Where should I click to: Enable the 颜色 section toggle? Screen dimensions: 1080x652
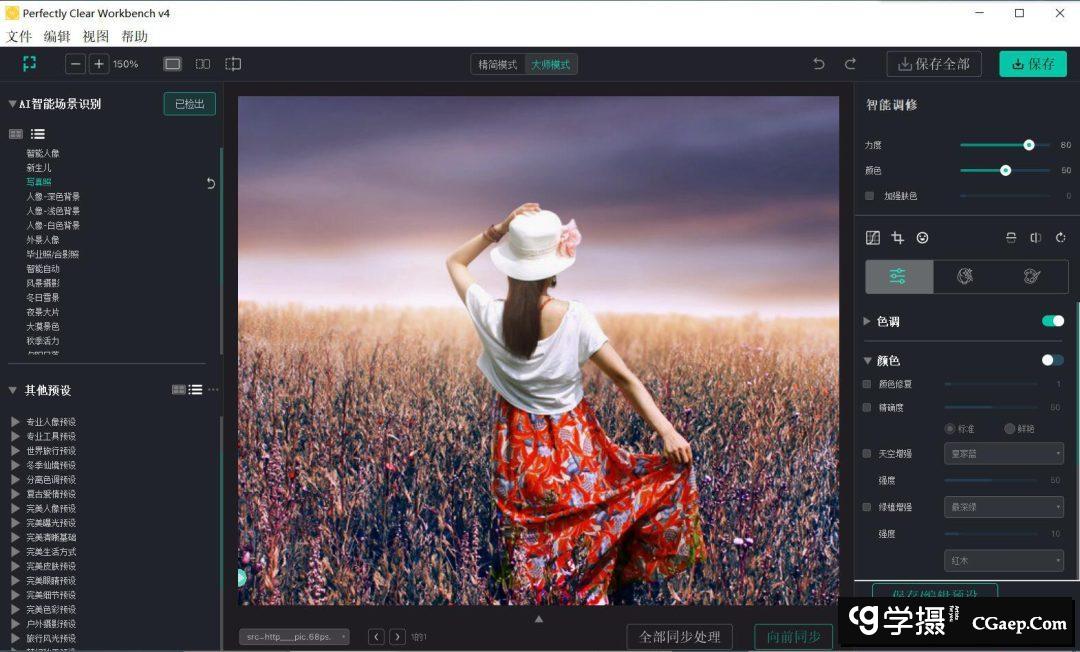pos(1052,360)
